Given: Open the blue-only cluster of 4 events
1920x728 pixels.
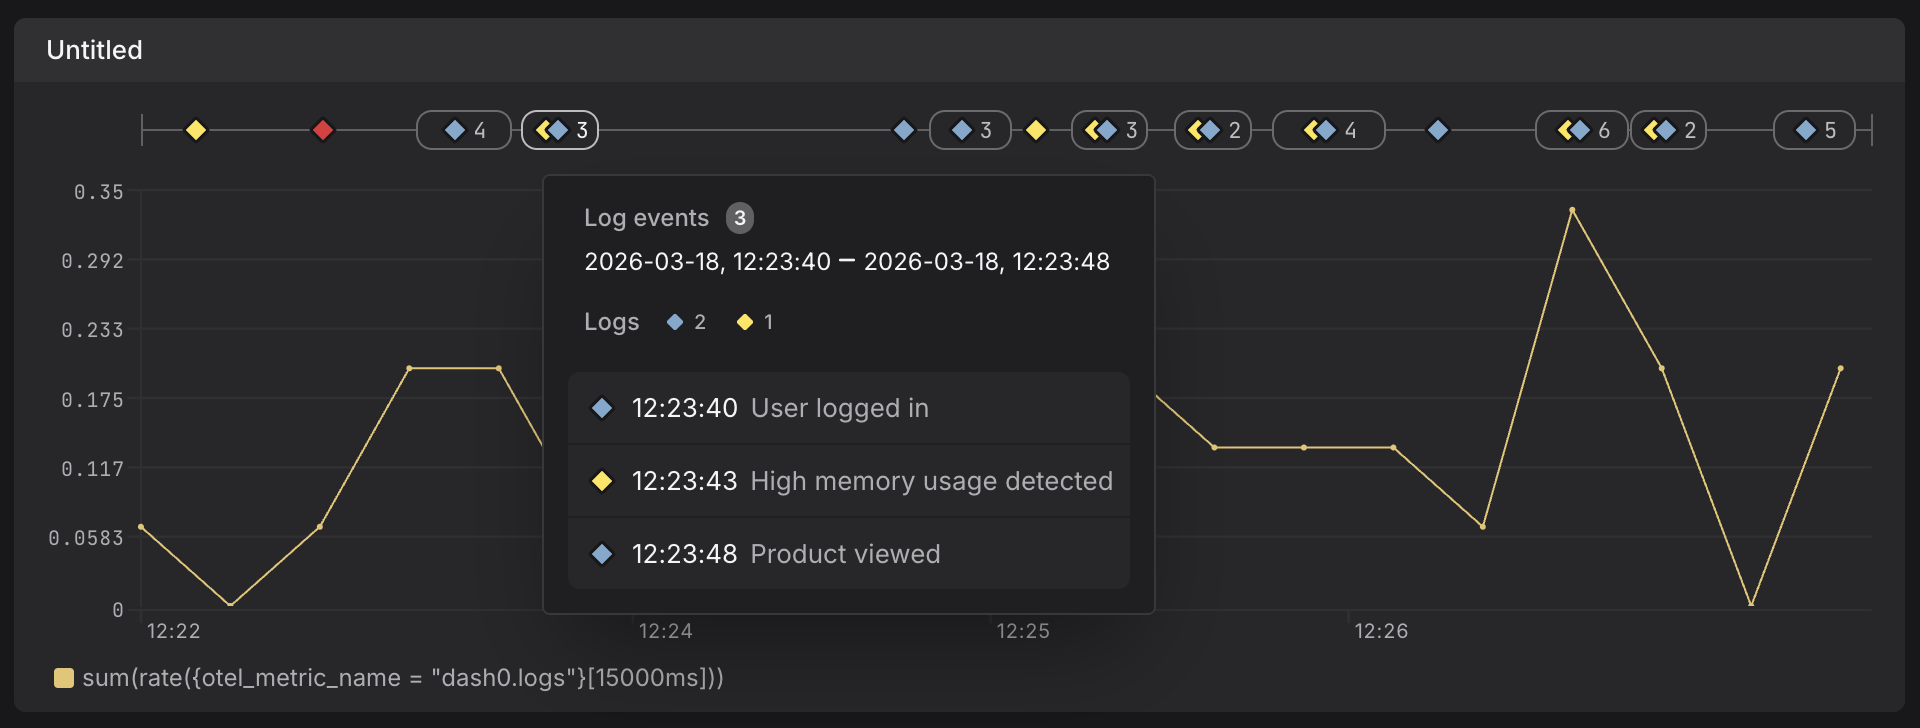Looking at the screenshot, I should (x=464, y=130).
